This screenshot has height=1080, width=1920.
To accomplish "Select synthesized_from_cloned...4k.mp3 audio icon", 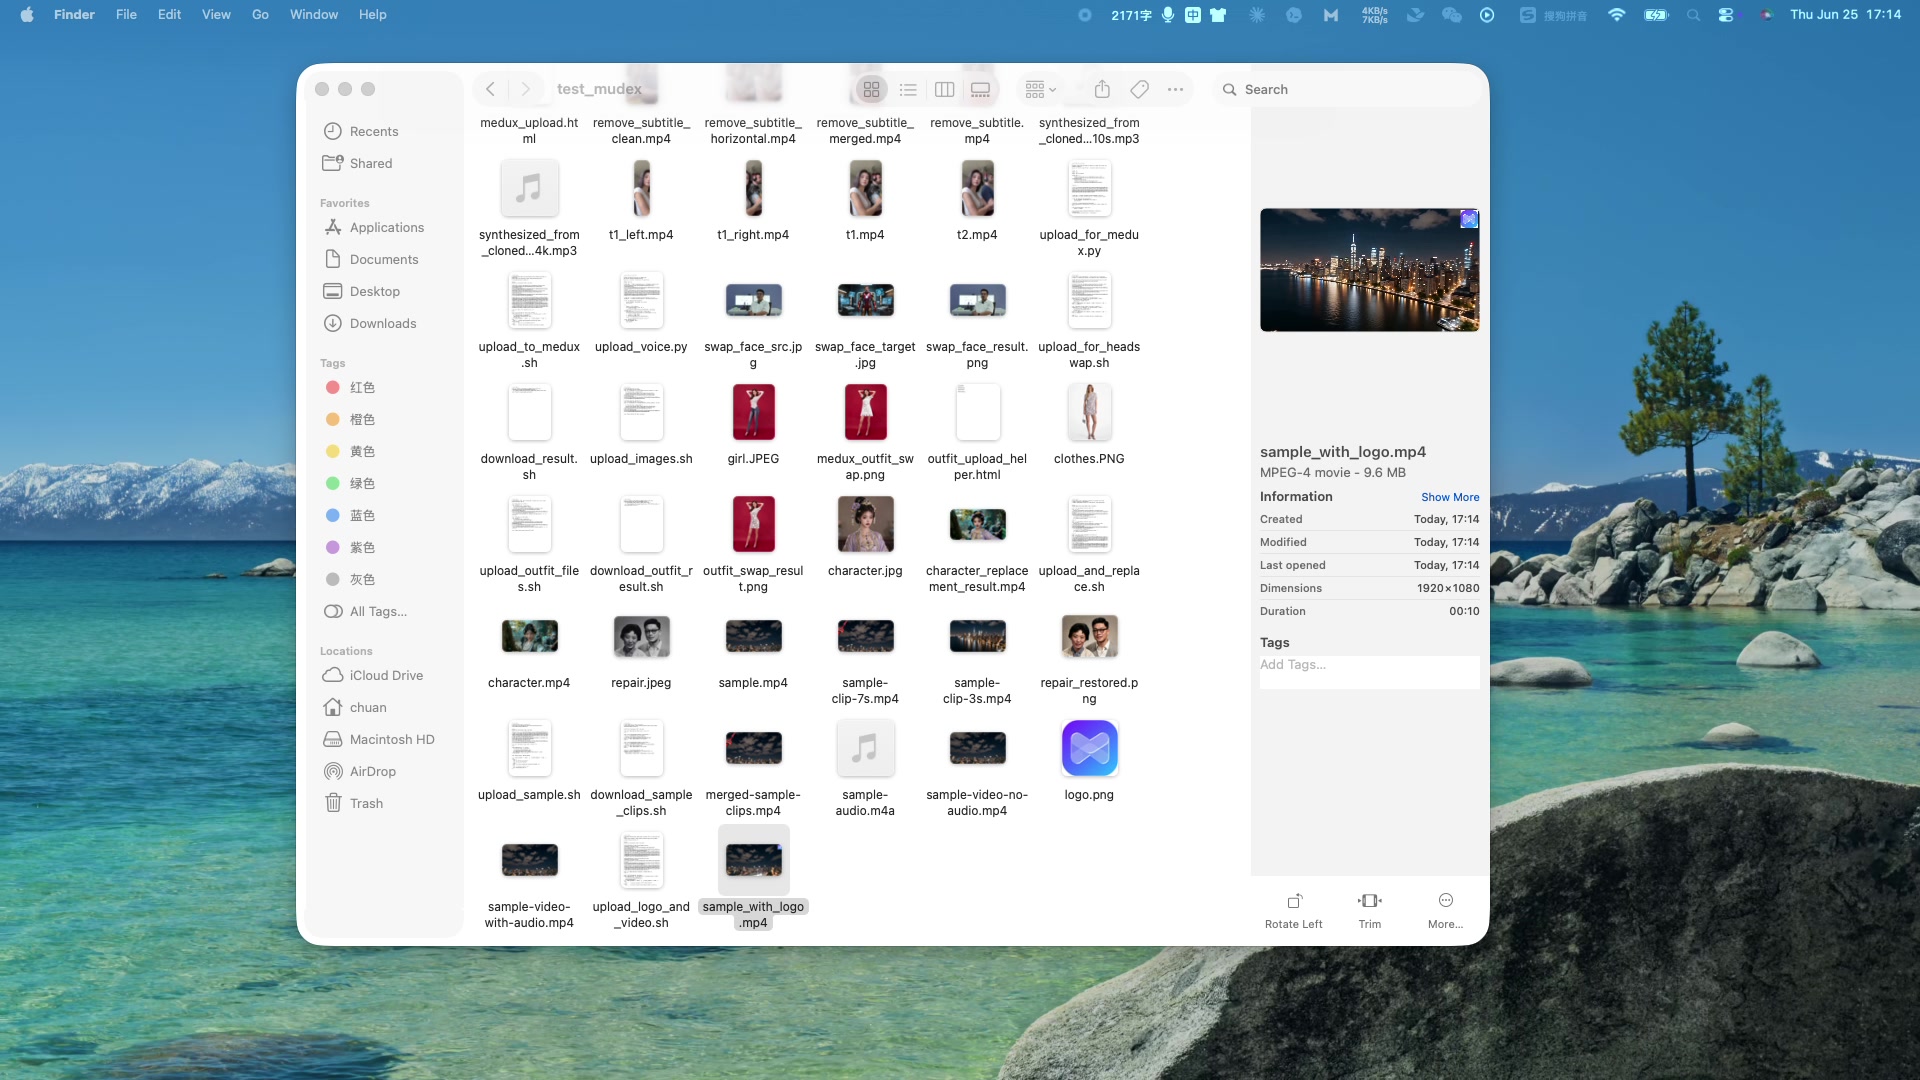I will [x=529, y=189].
